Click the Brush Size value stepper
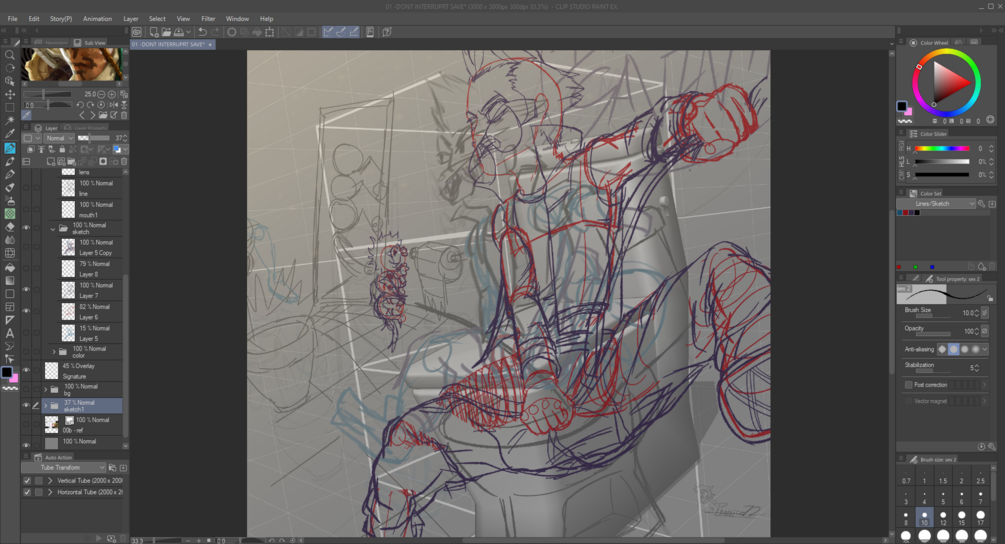Viewport: 1005px width, 544px height. [976, 313]
